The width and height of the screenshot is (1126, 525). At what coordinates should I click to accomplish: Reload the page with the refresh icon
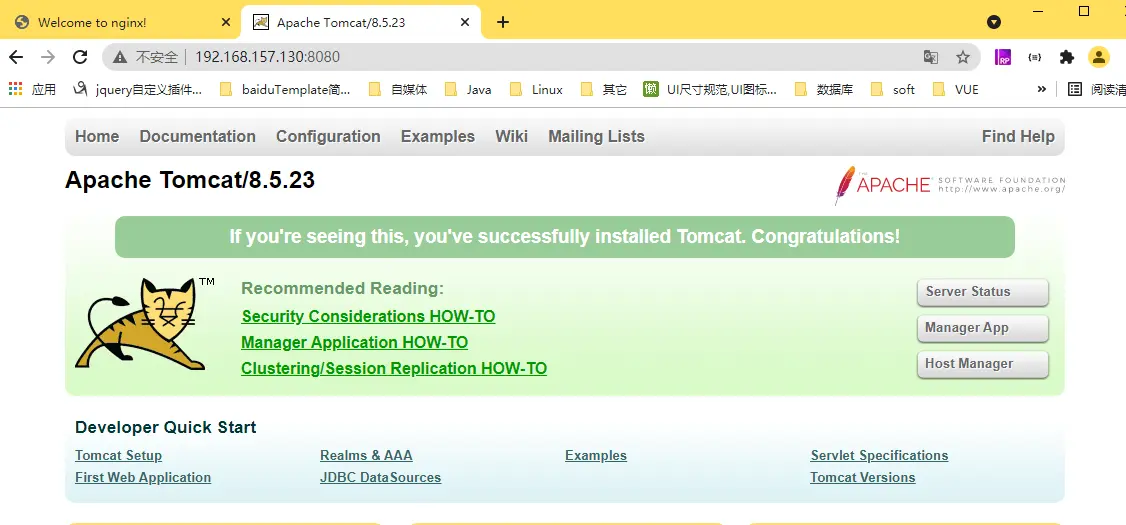click(80, 57)
